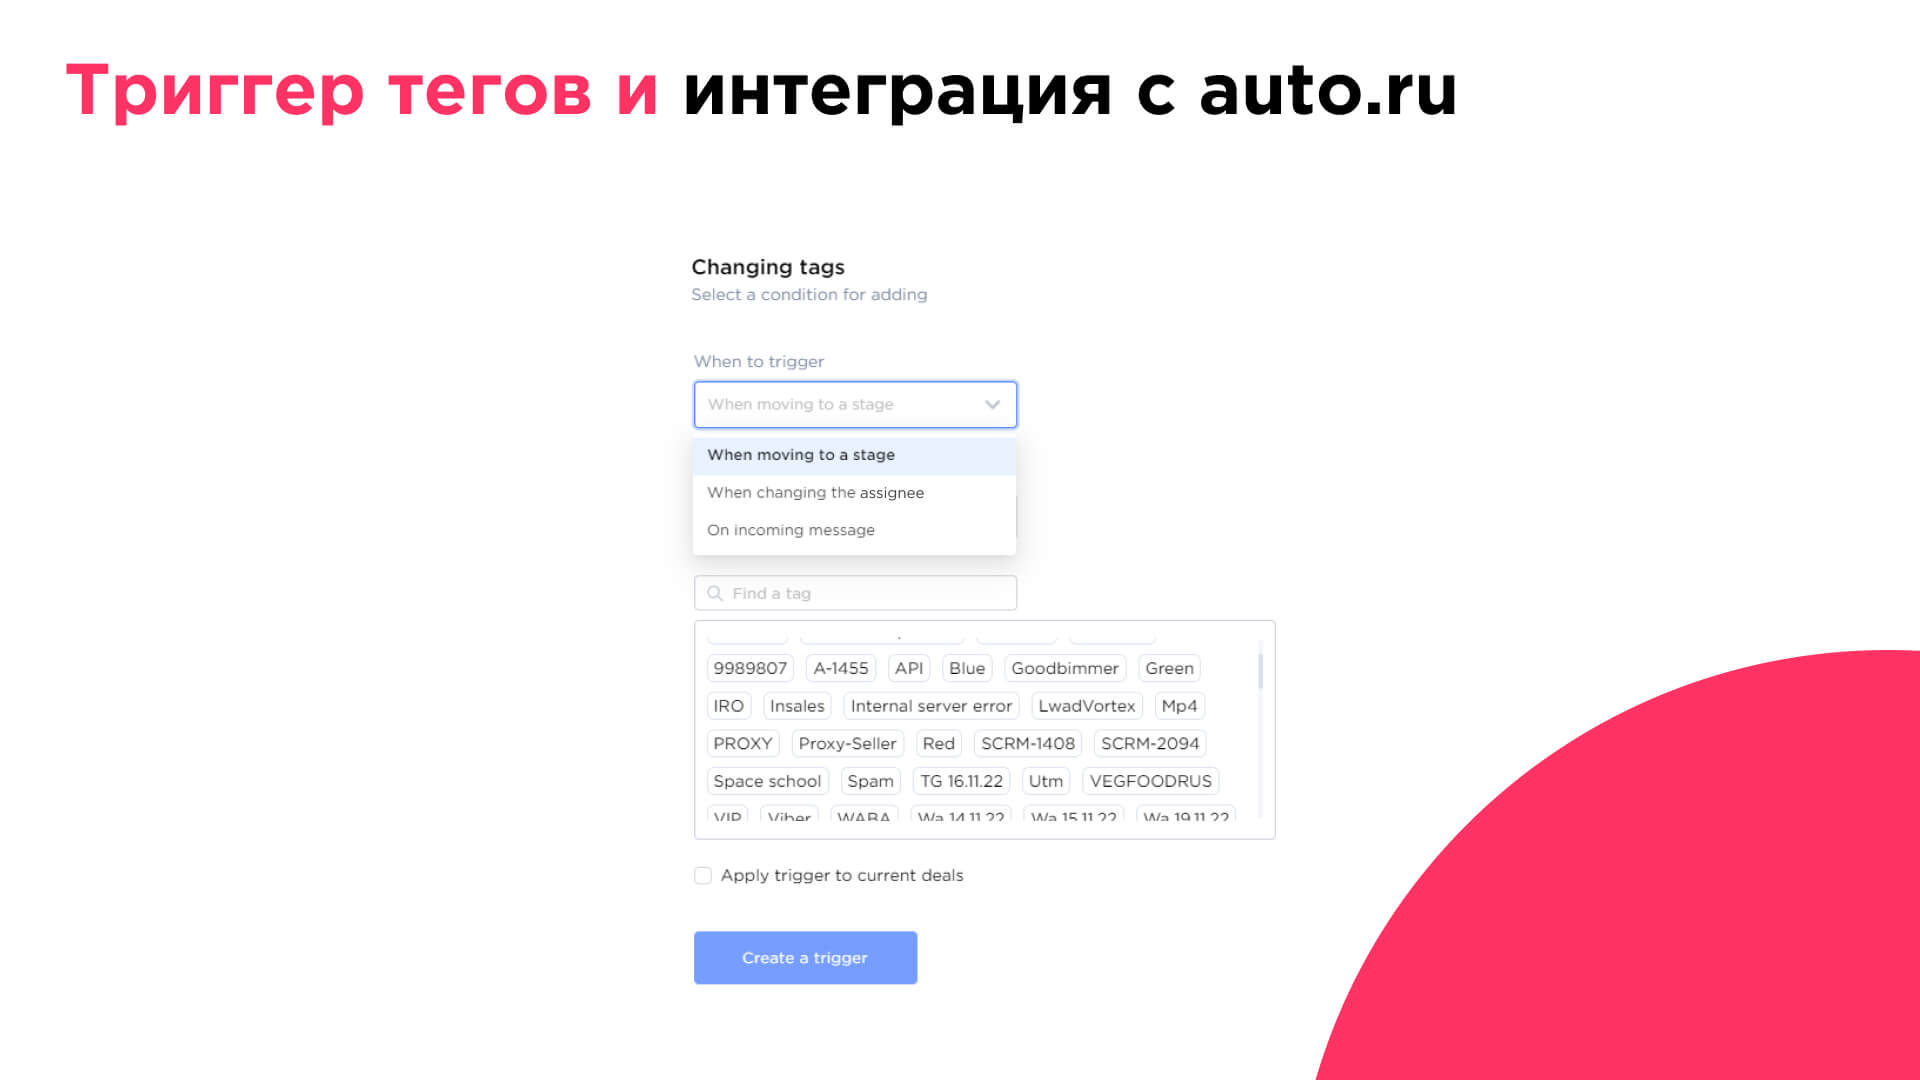Click the dropdown chevron for trigger selection
1920x1080 pixels.
pos(993,404)
